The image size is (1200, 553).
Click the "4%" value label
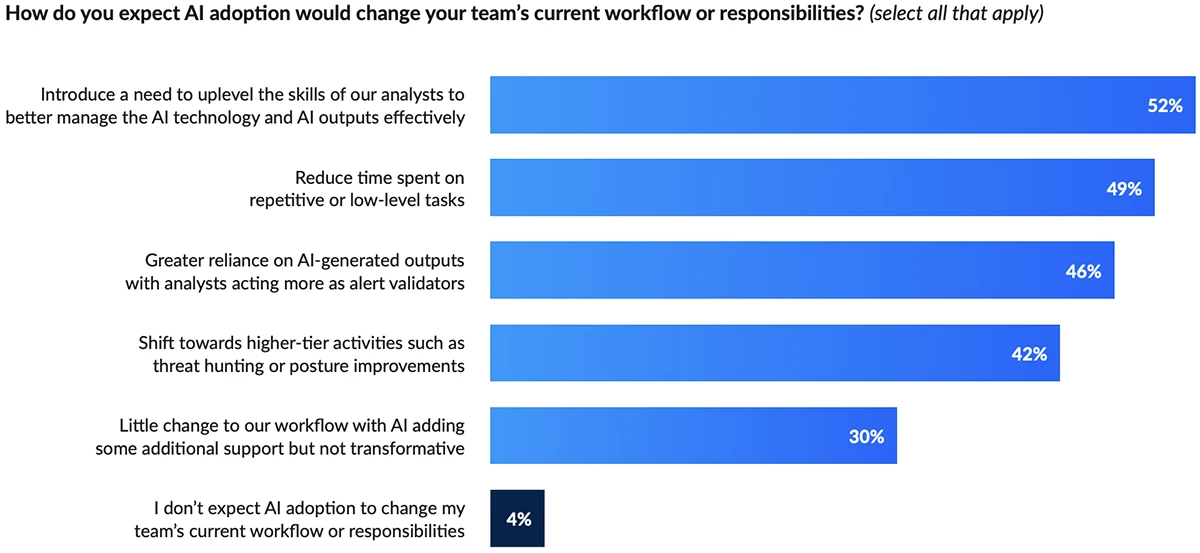click(x=518, y=519)
